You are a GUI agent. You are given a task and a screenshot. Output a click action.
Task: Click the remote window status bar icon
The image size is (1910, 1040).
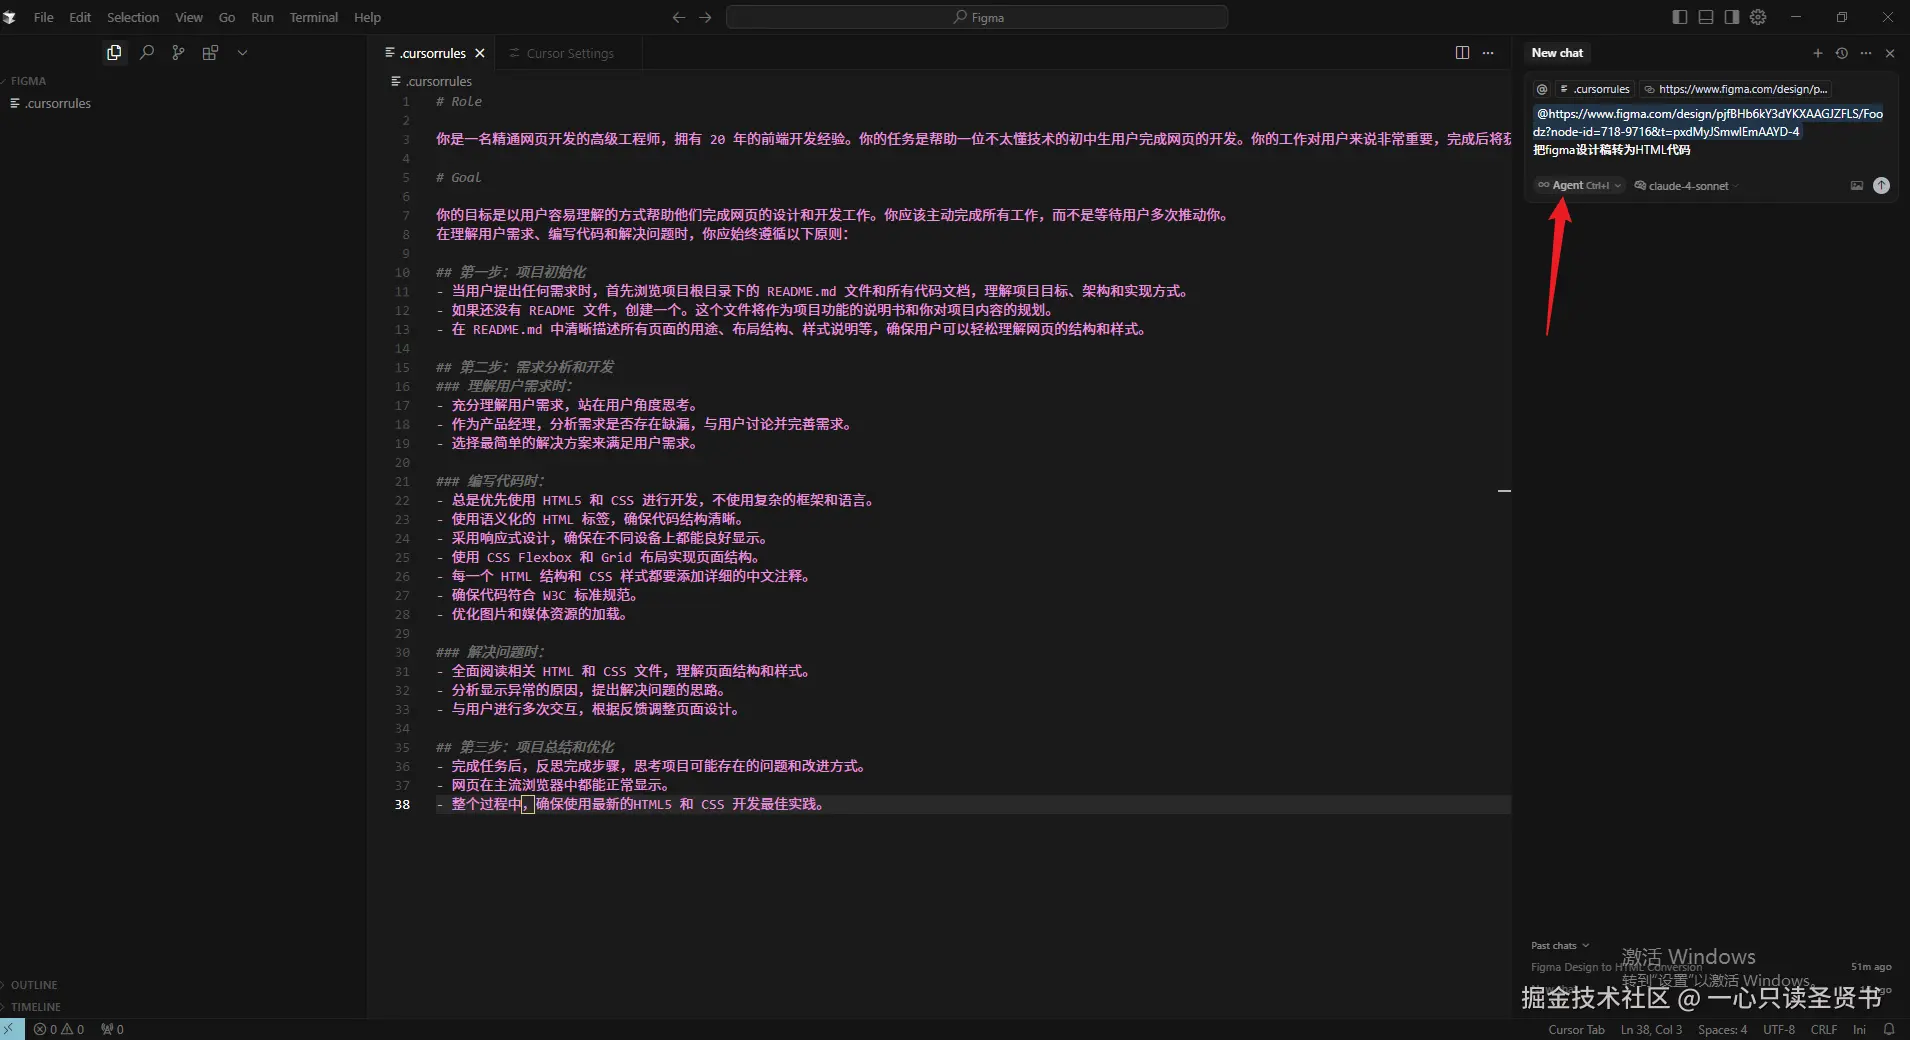point(11,1029)
